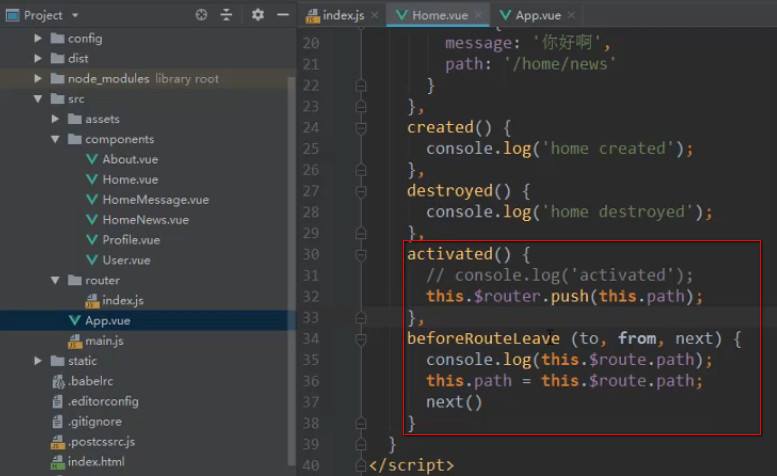Image resolution: width=777 pixels, height=476 pixels.
Task: Close the index.js tab
Action: (x=375, y=15)
